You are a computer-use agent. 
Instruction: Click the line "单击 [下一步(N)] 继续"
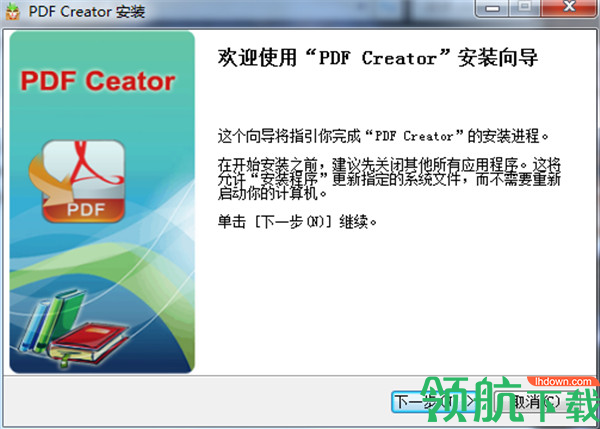(297, 222)
